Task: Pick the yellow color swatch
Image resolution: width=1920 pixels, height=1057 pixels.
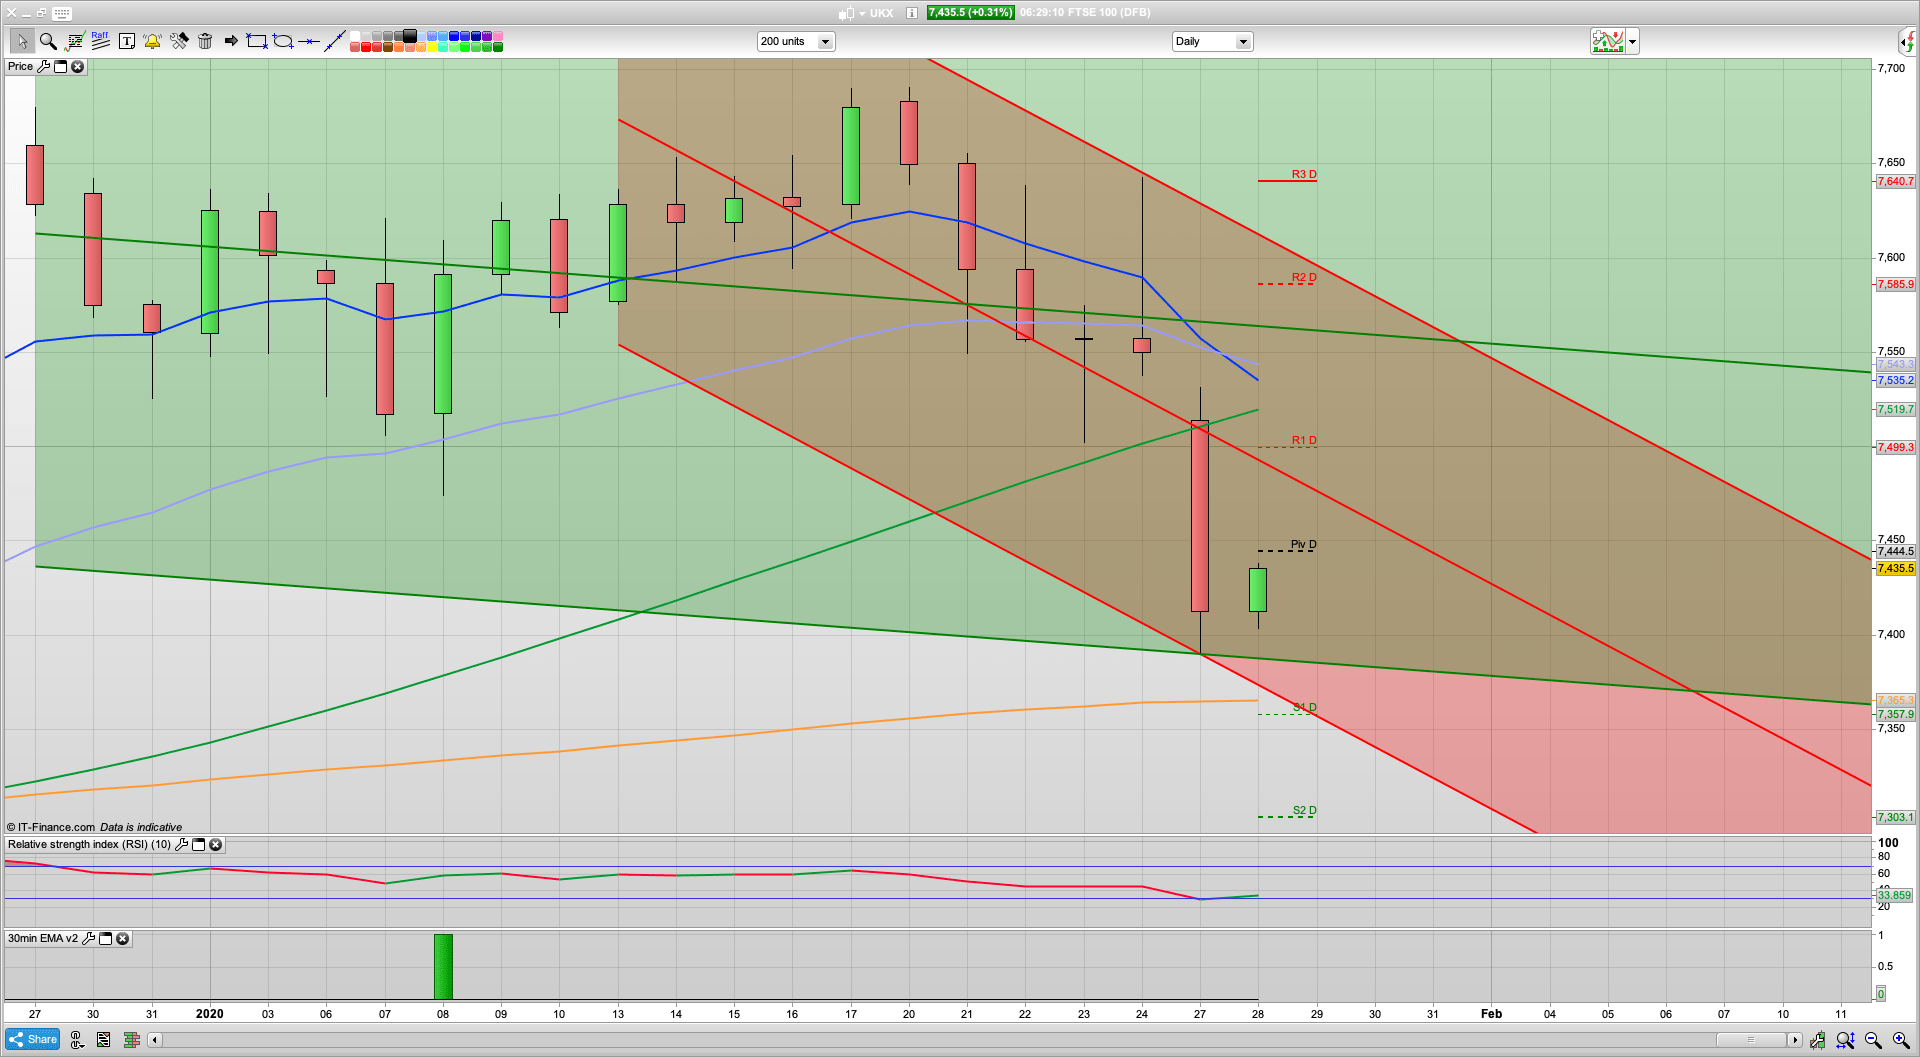Action: tap(432, 47)
